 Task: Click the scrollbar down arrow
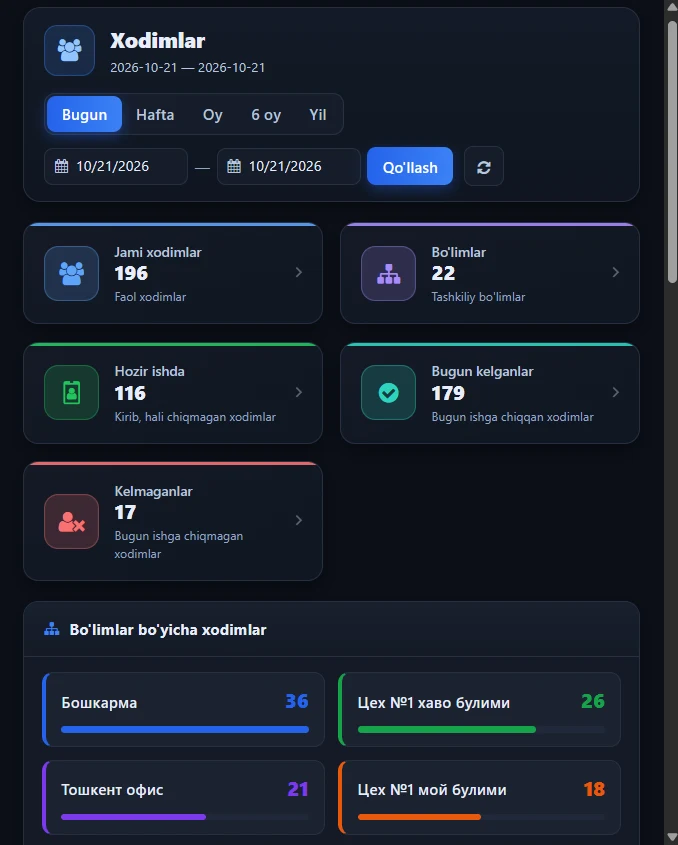(x=672, y=837)
